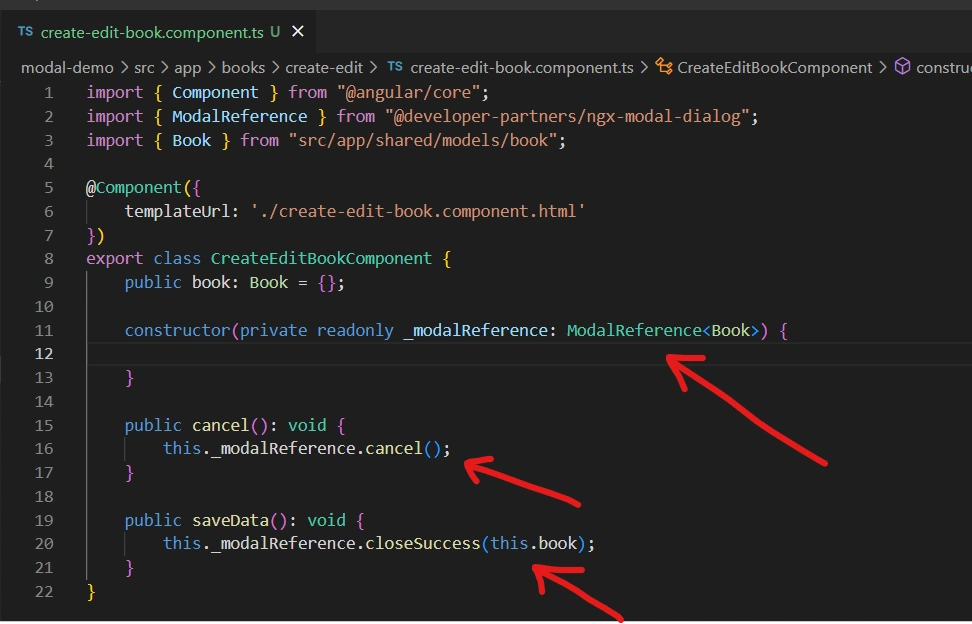Click the closeSuccess method call
This screenshot has height=624, width=972.
point(422,544)
